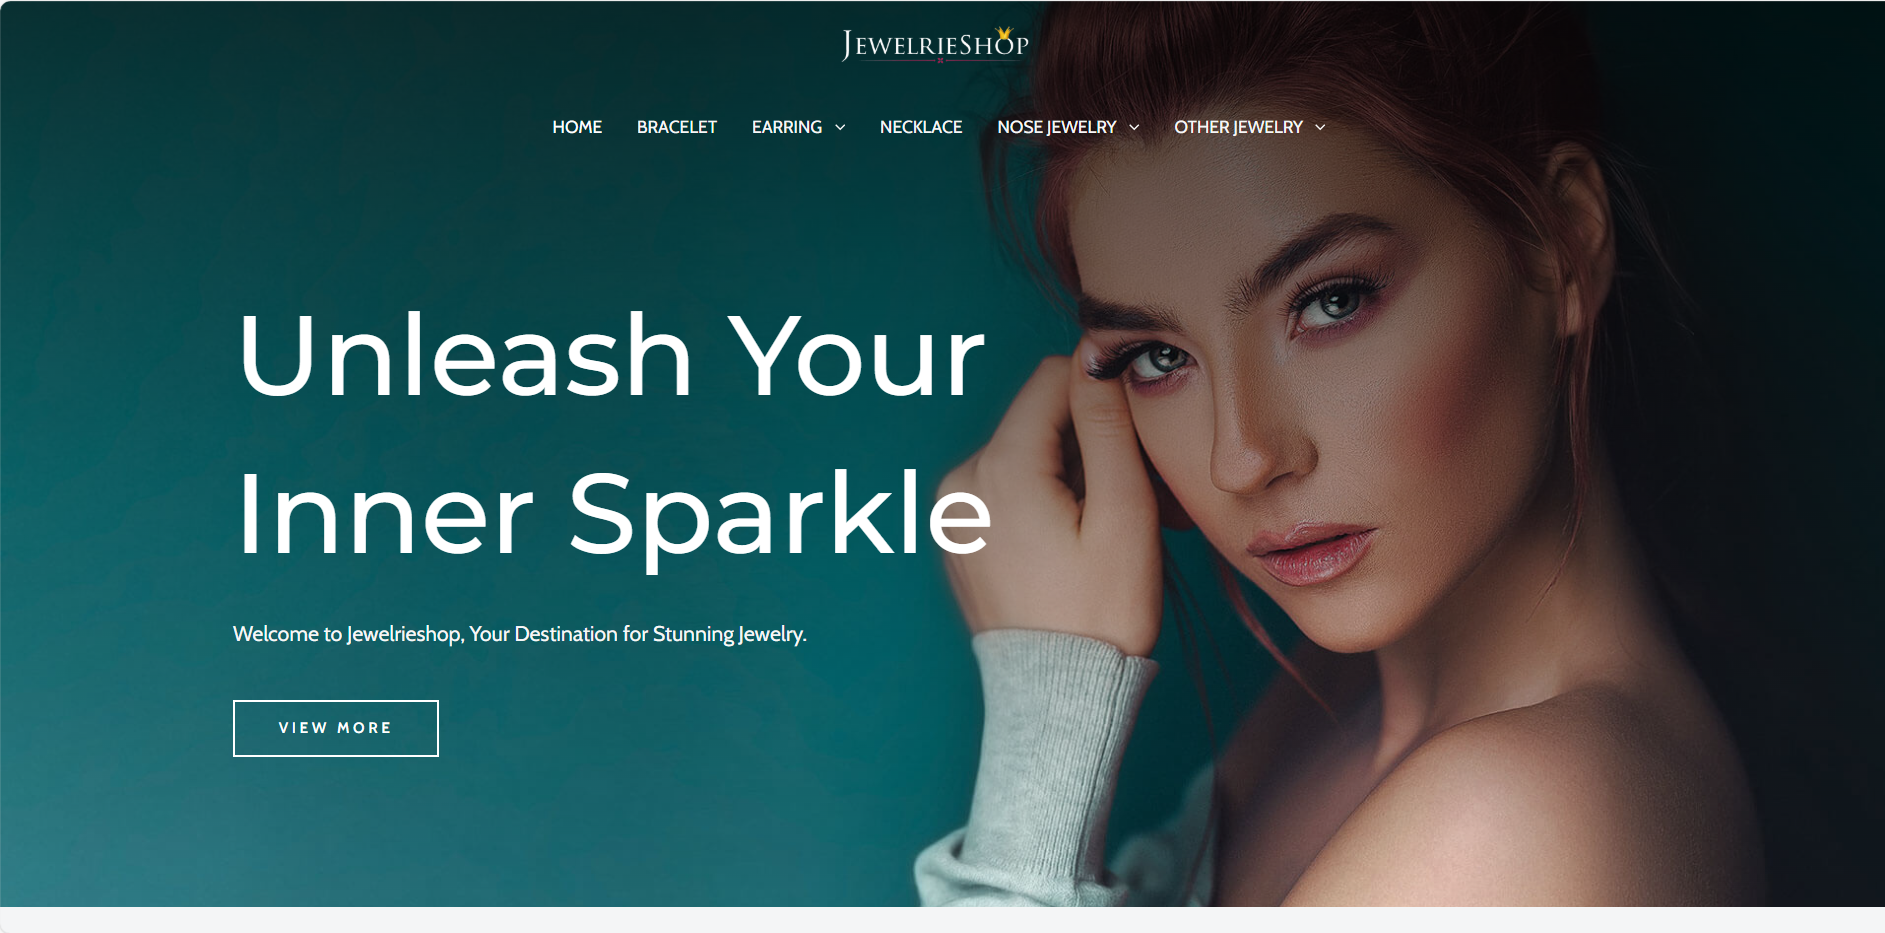Click the light grey strip below the hero
Screen dimensions: 1885x933
tap(942, 920)
